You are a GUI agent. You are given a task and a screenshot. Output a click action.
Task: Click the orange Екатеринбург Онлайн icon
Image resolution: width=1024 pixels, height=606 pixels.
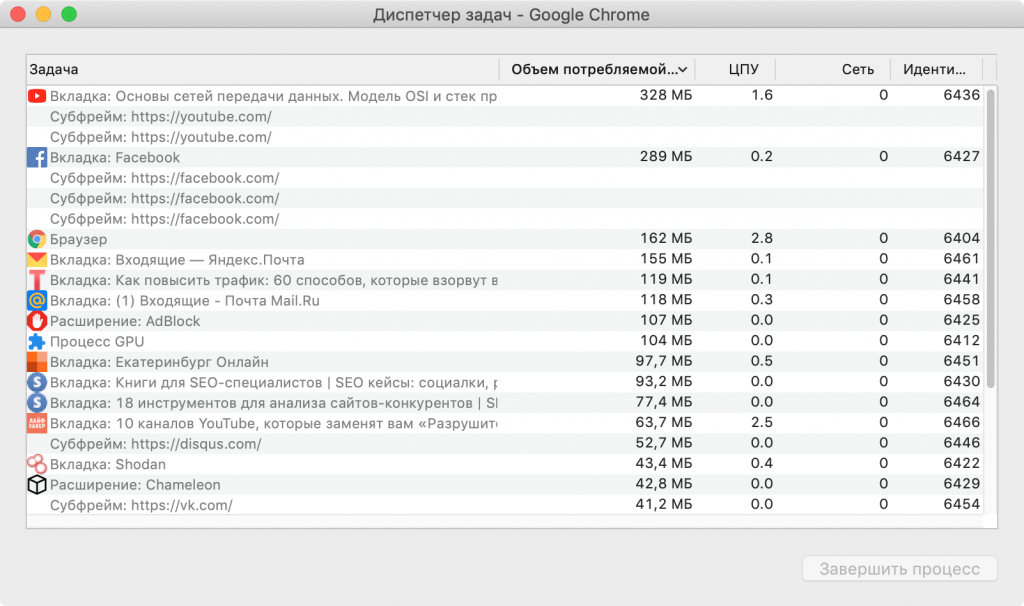(37, 362)
